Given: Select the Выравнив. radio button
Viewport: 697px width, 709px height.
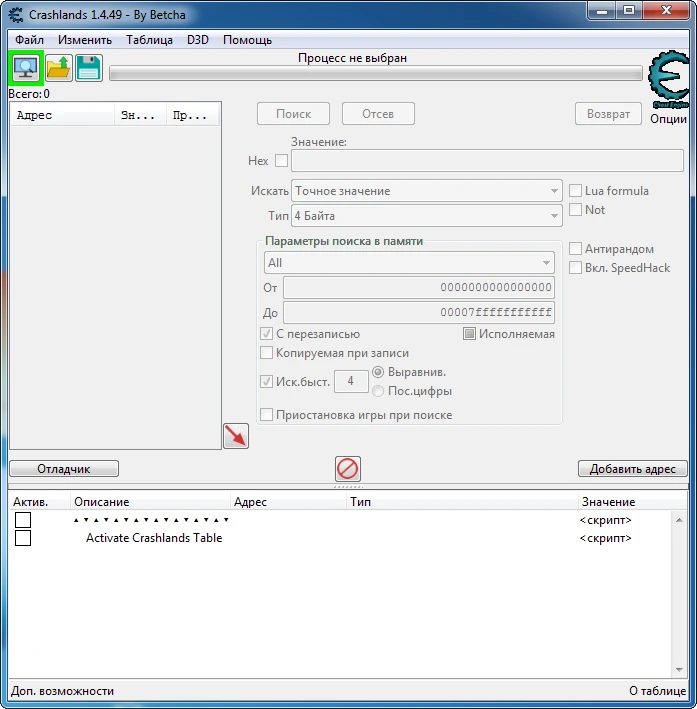Looking at the screenshot, I should [x=378, y=372].
